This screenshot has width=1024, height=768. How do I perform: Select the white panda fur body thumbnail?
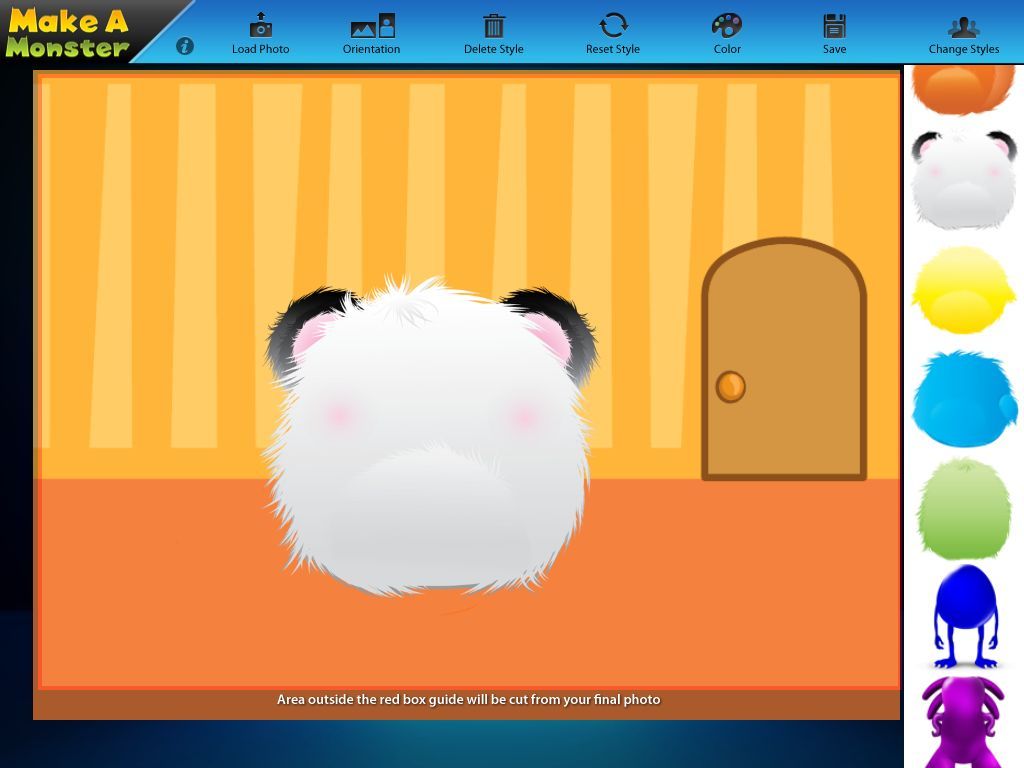[964, 179]
